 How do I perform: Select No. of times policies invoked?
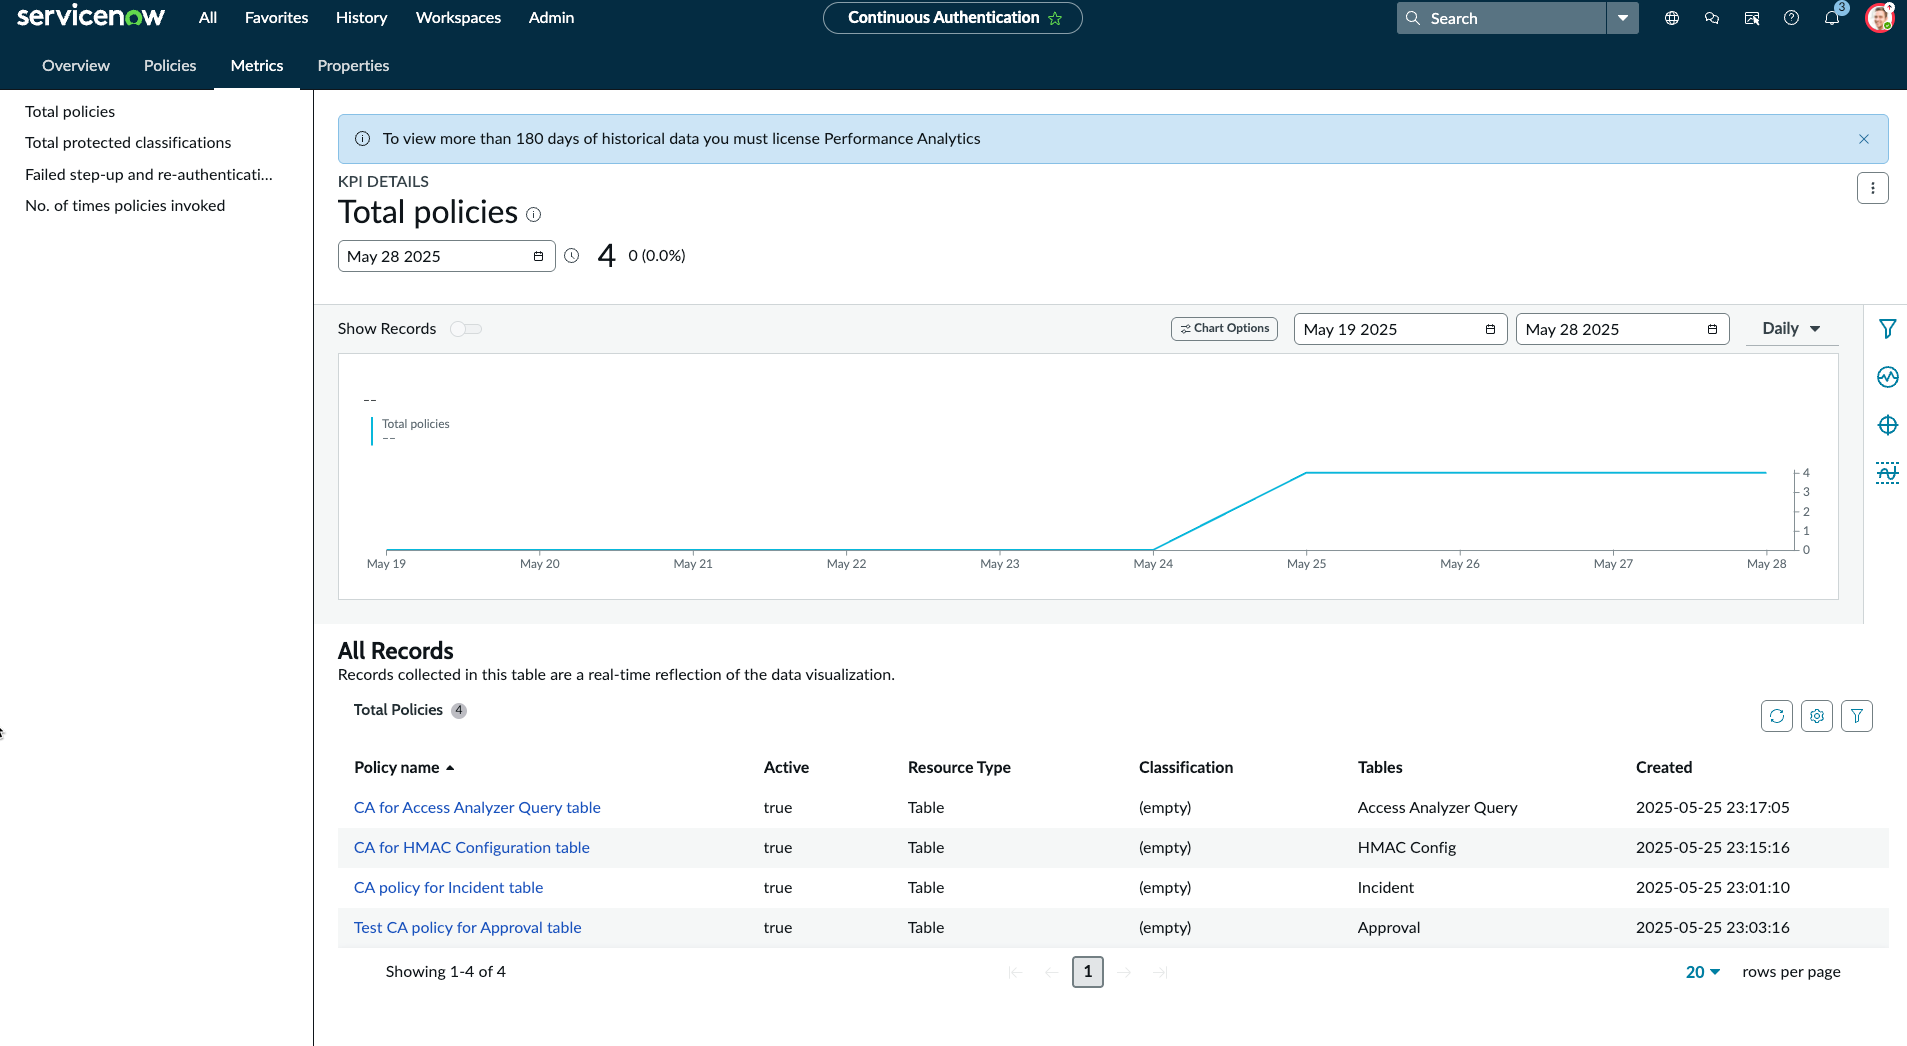click(125, 205)
